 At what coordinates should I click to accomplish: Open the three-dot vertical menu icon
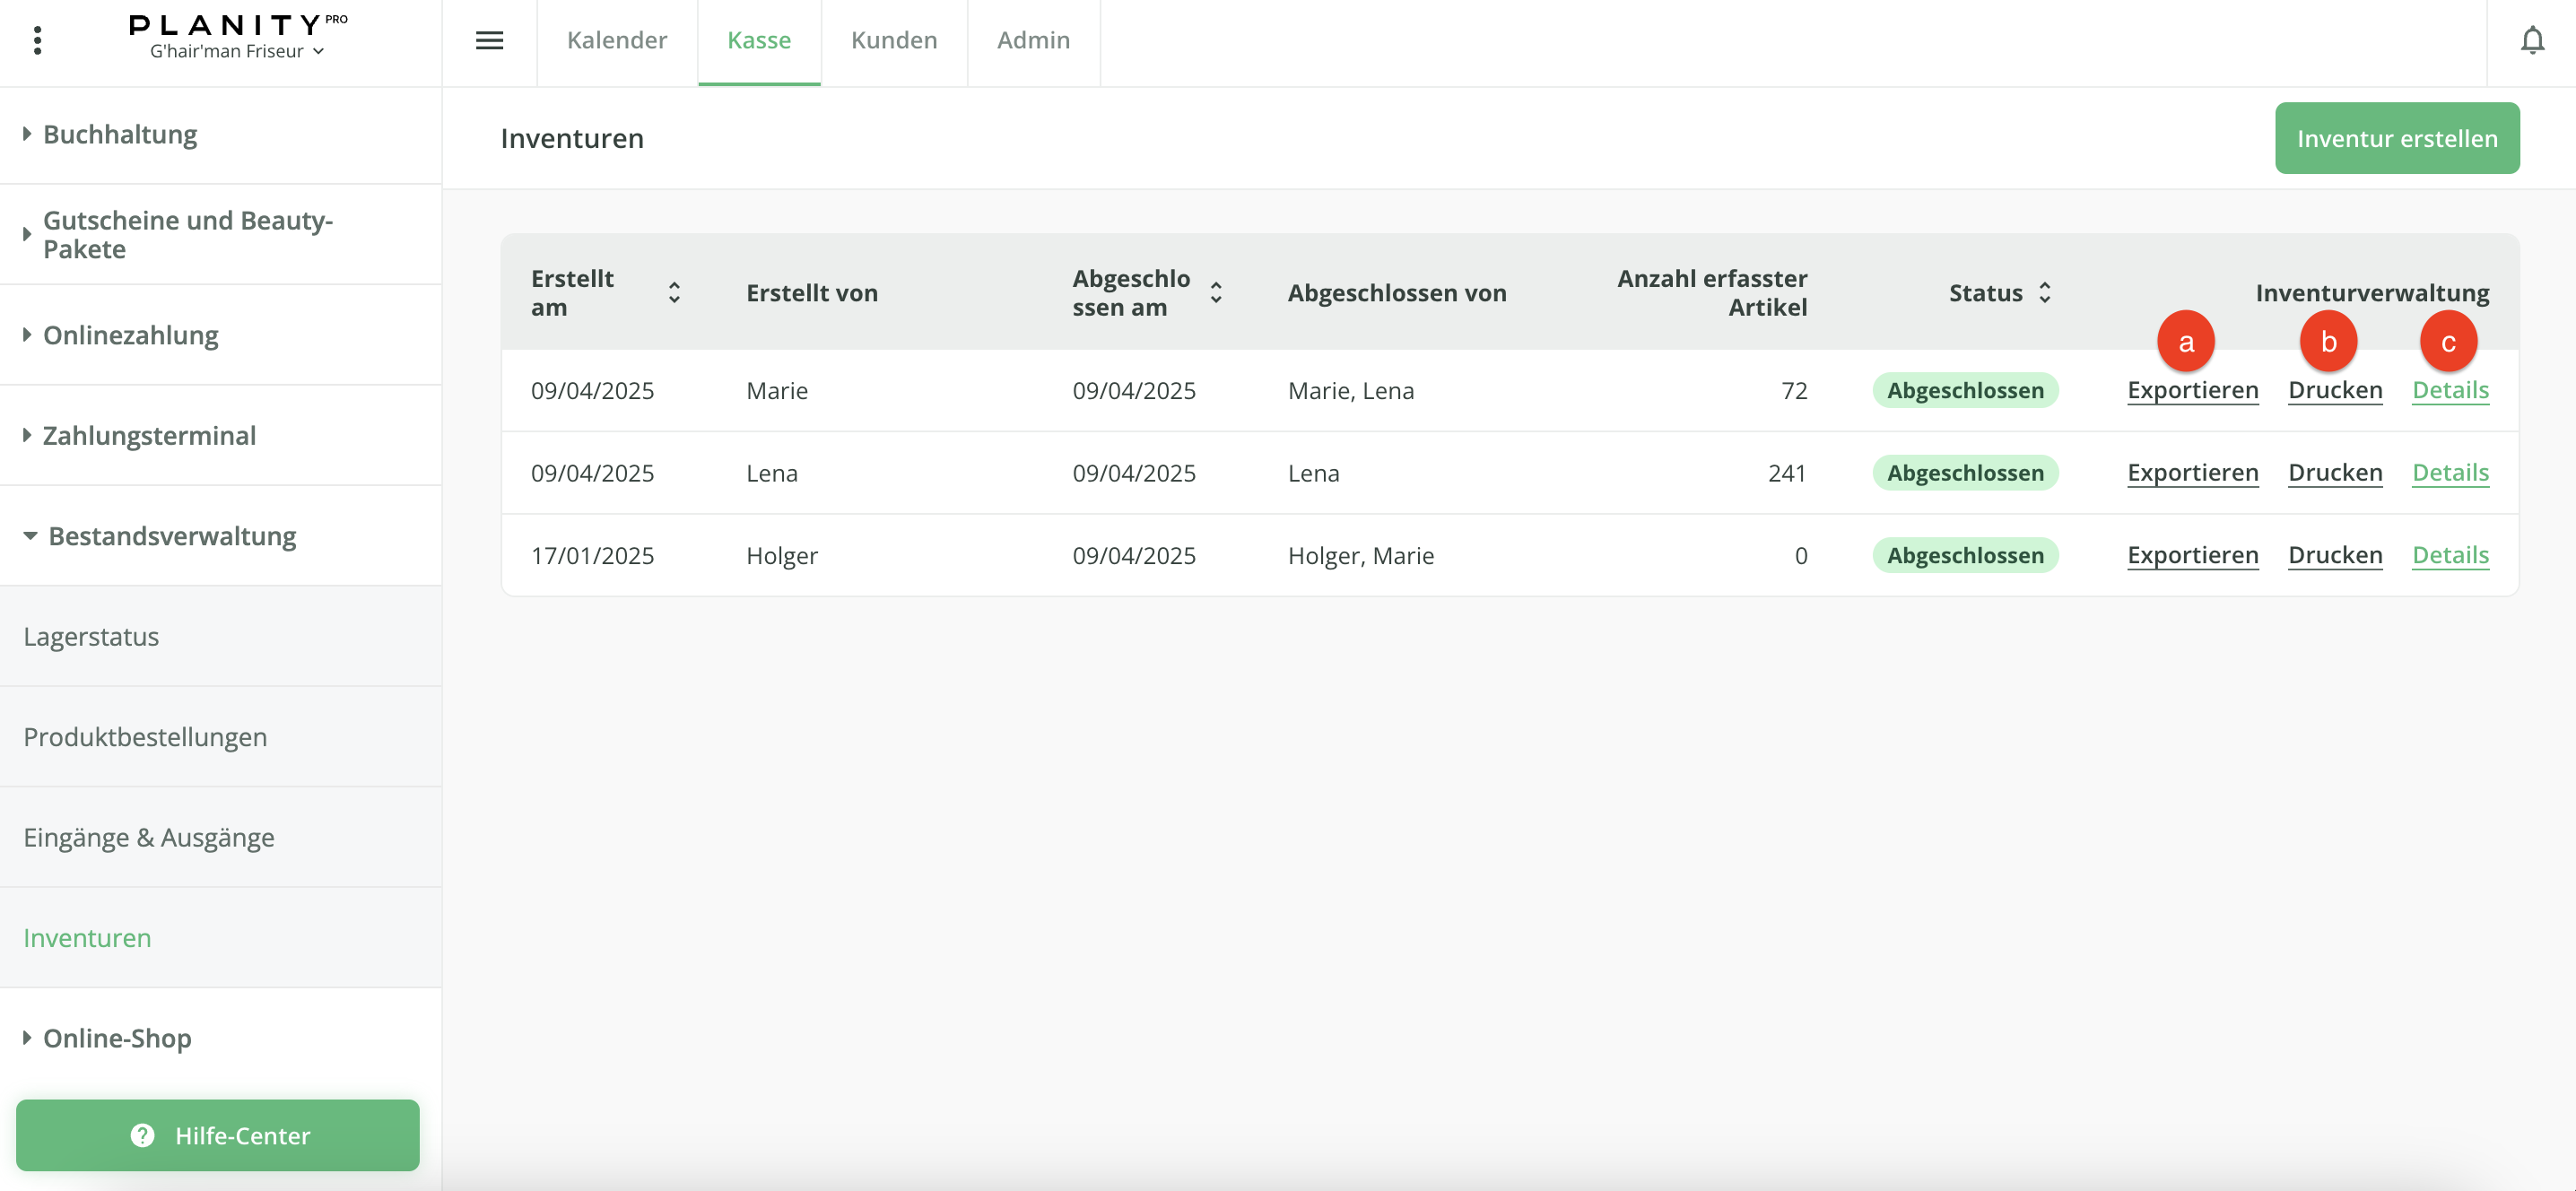(37, 41)
